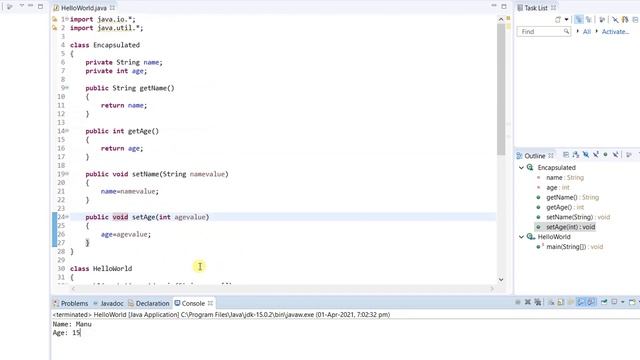Viewport: 640px width, 360px height.
Task: Switch to the Problems tab
Action: tap(71, 303)
